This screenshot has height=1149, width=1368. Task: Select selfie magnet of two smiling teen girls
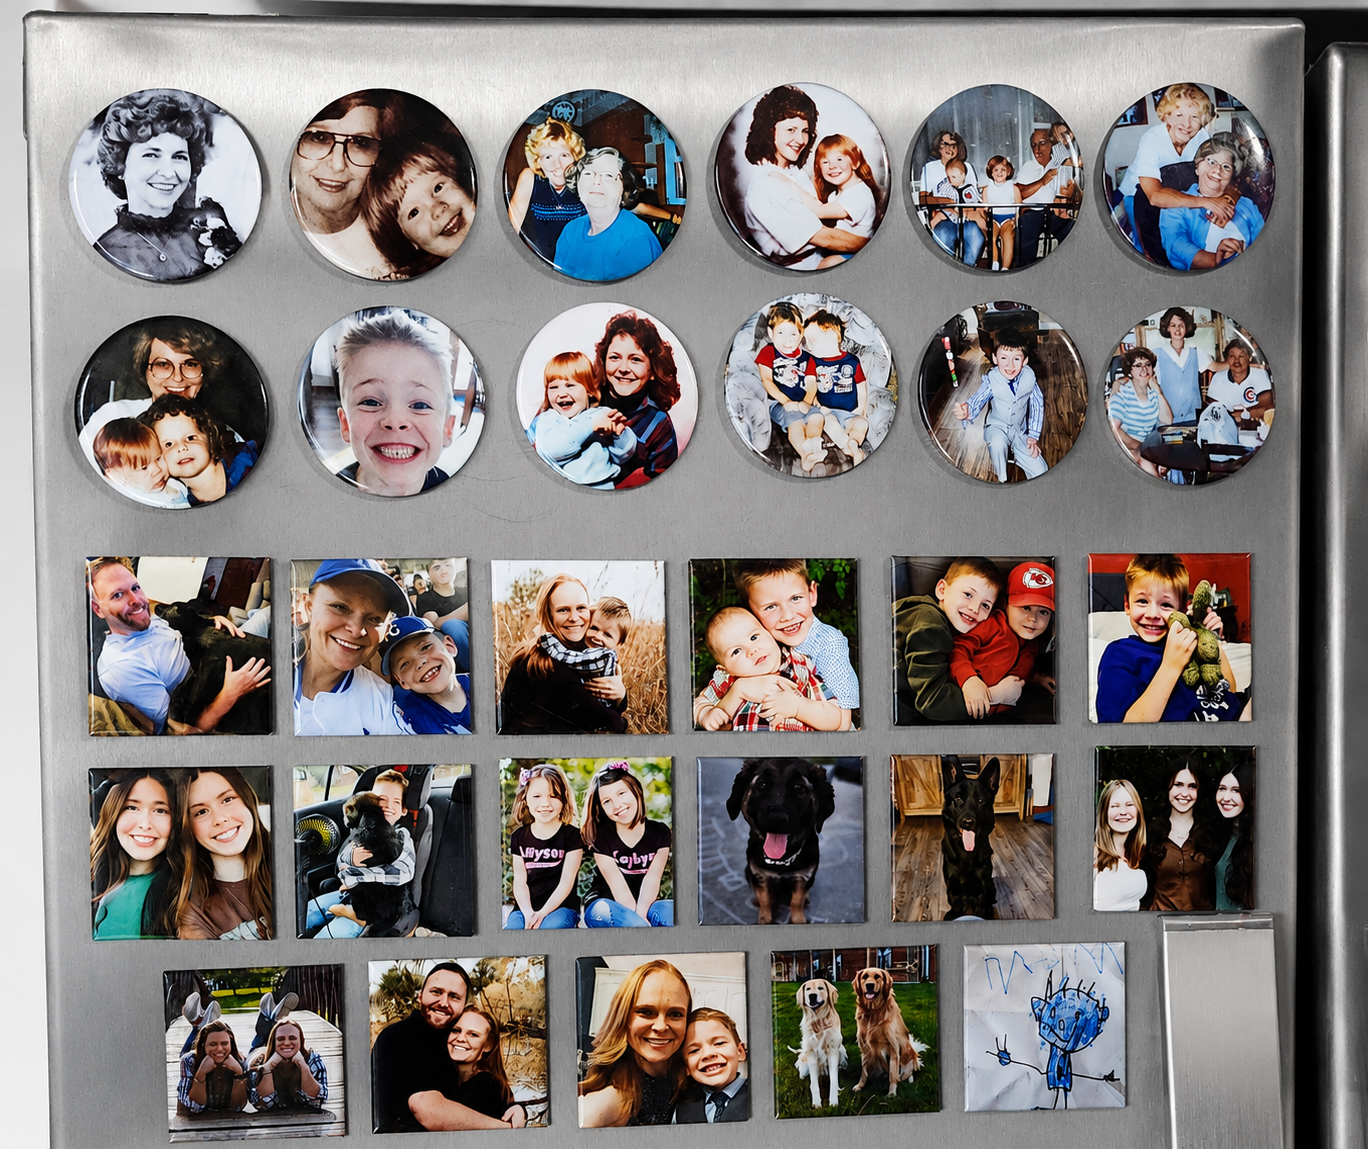pos(181,853)
